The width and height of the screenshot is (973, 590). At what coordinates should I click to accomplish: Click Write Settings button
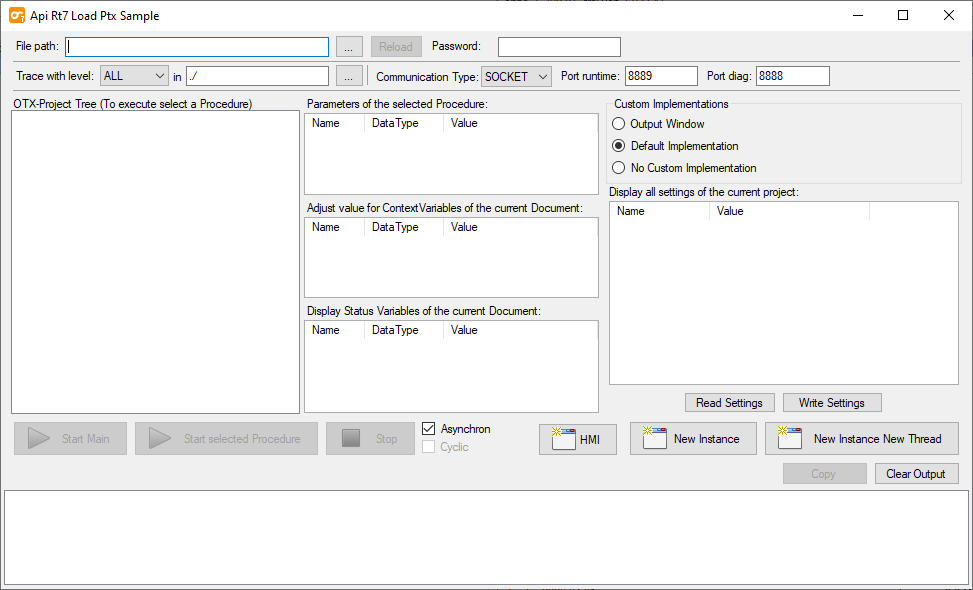tap(831, 403)
